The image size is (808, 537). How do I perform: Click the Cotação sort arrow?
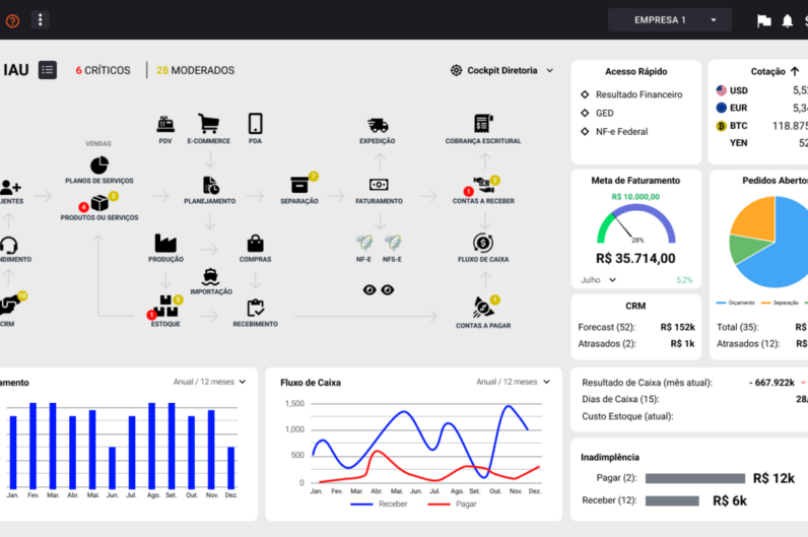tap(795, 71)
